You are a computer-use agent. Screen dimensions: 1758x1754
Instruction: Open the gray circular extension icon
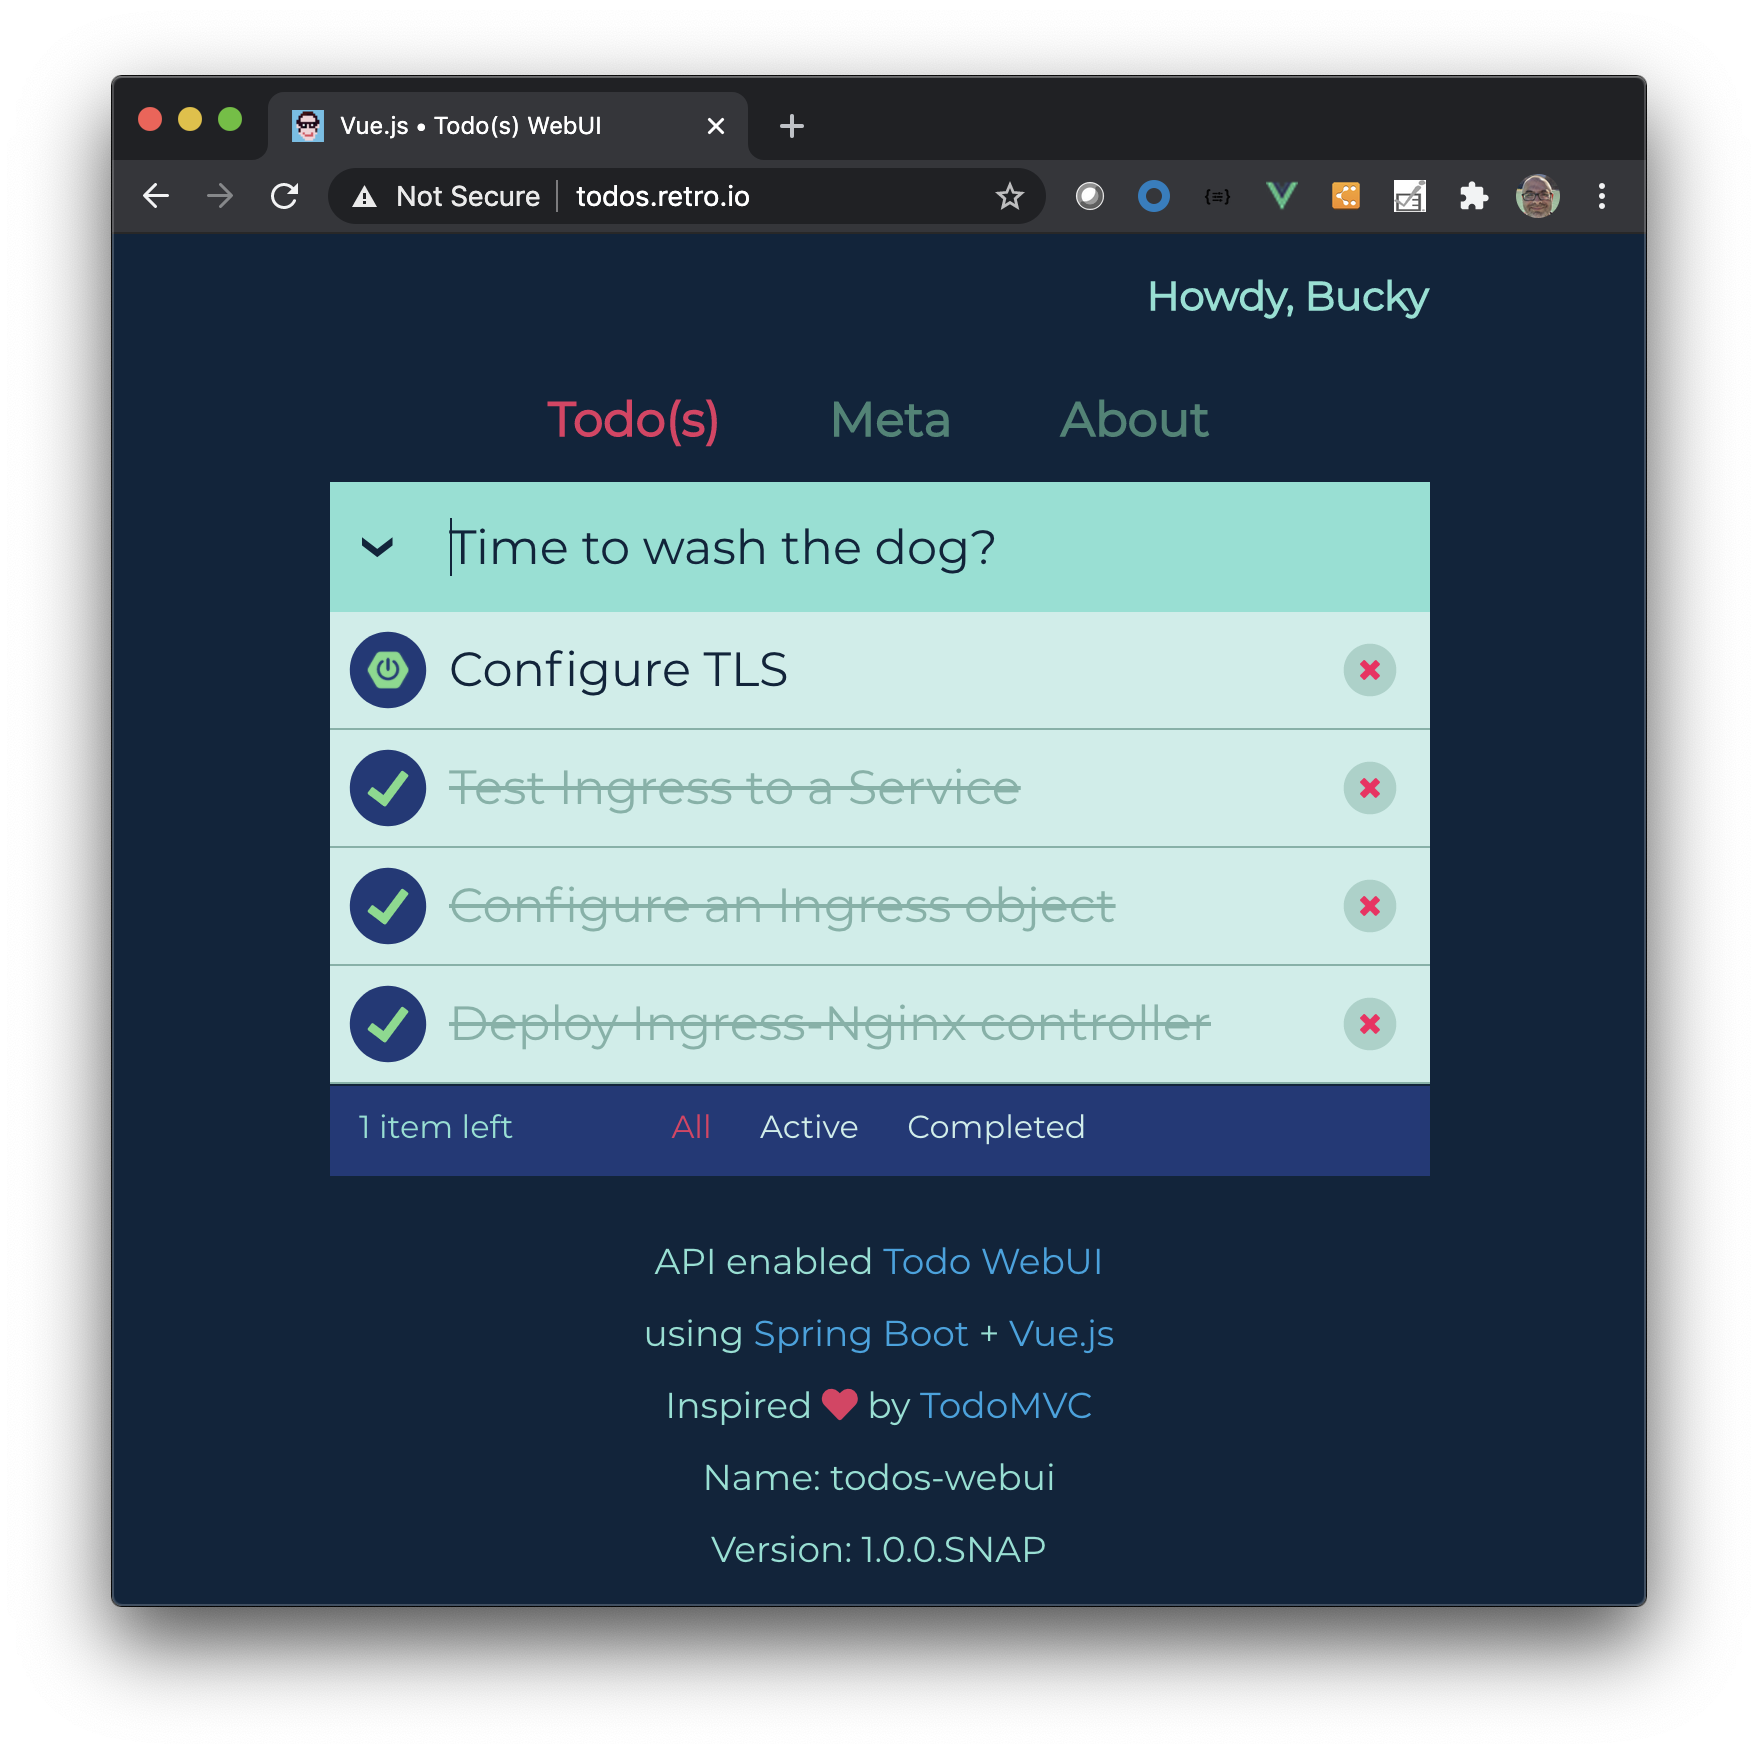click(x=1090, y=196)
